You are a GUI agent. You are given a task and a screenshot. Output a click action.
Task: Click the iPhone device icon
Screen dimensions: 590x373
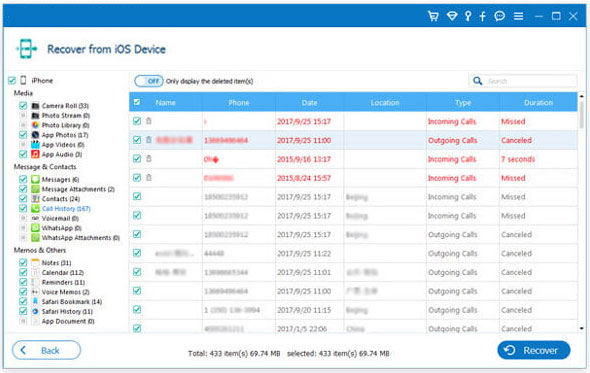23,80
